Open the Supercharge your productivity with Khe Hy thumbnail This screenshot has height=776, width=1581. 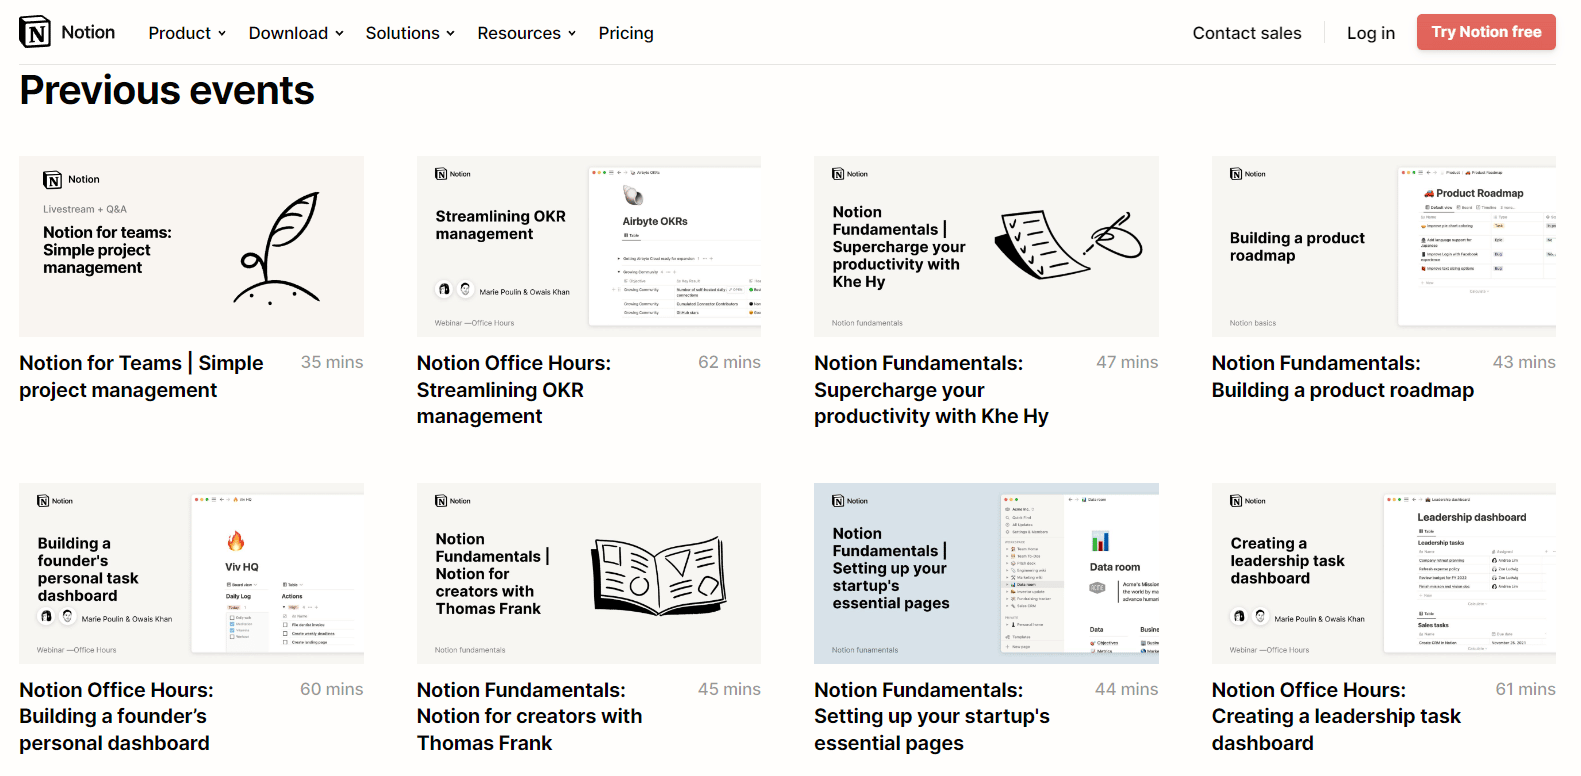click(x=986, y=246)
